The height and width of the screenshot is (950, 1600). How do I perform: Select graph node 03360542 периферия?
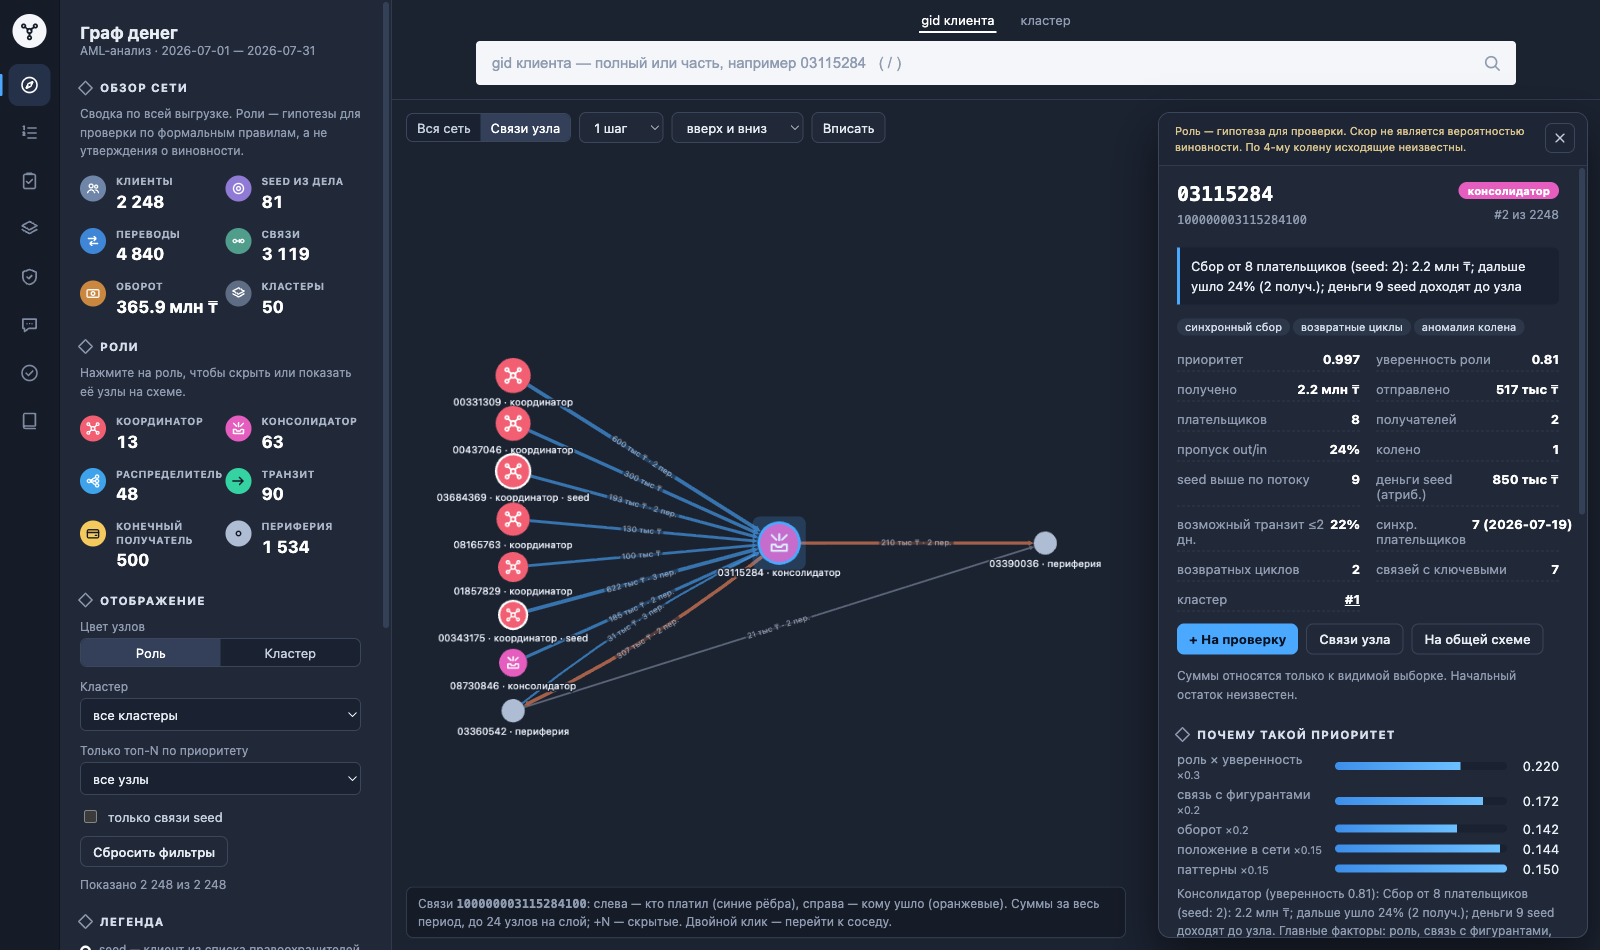tap(513, 710)
